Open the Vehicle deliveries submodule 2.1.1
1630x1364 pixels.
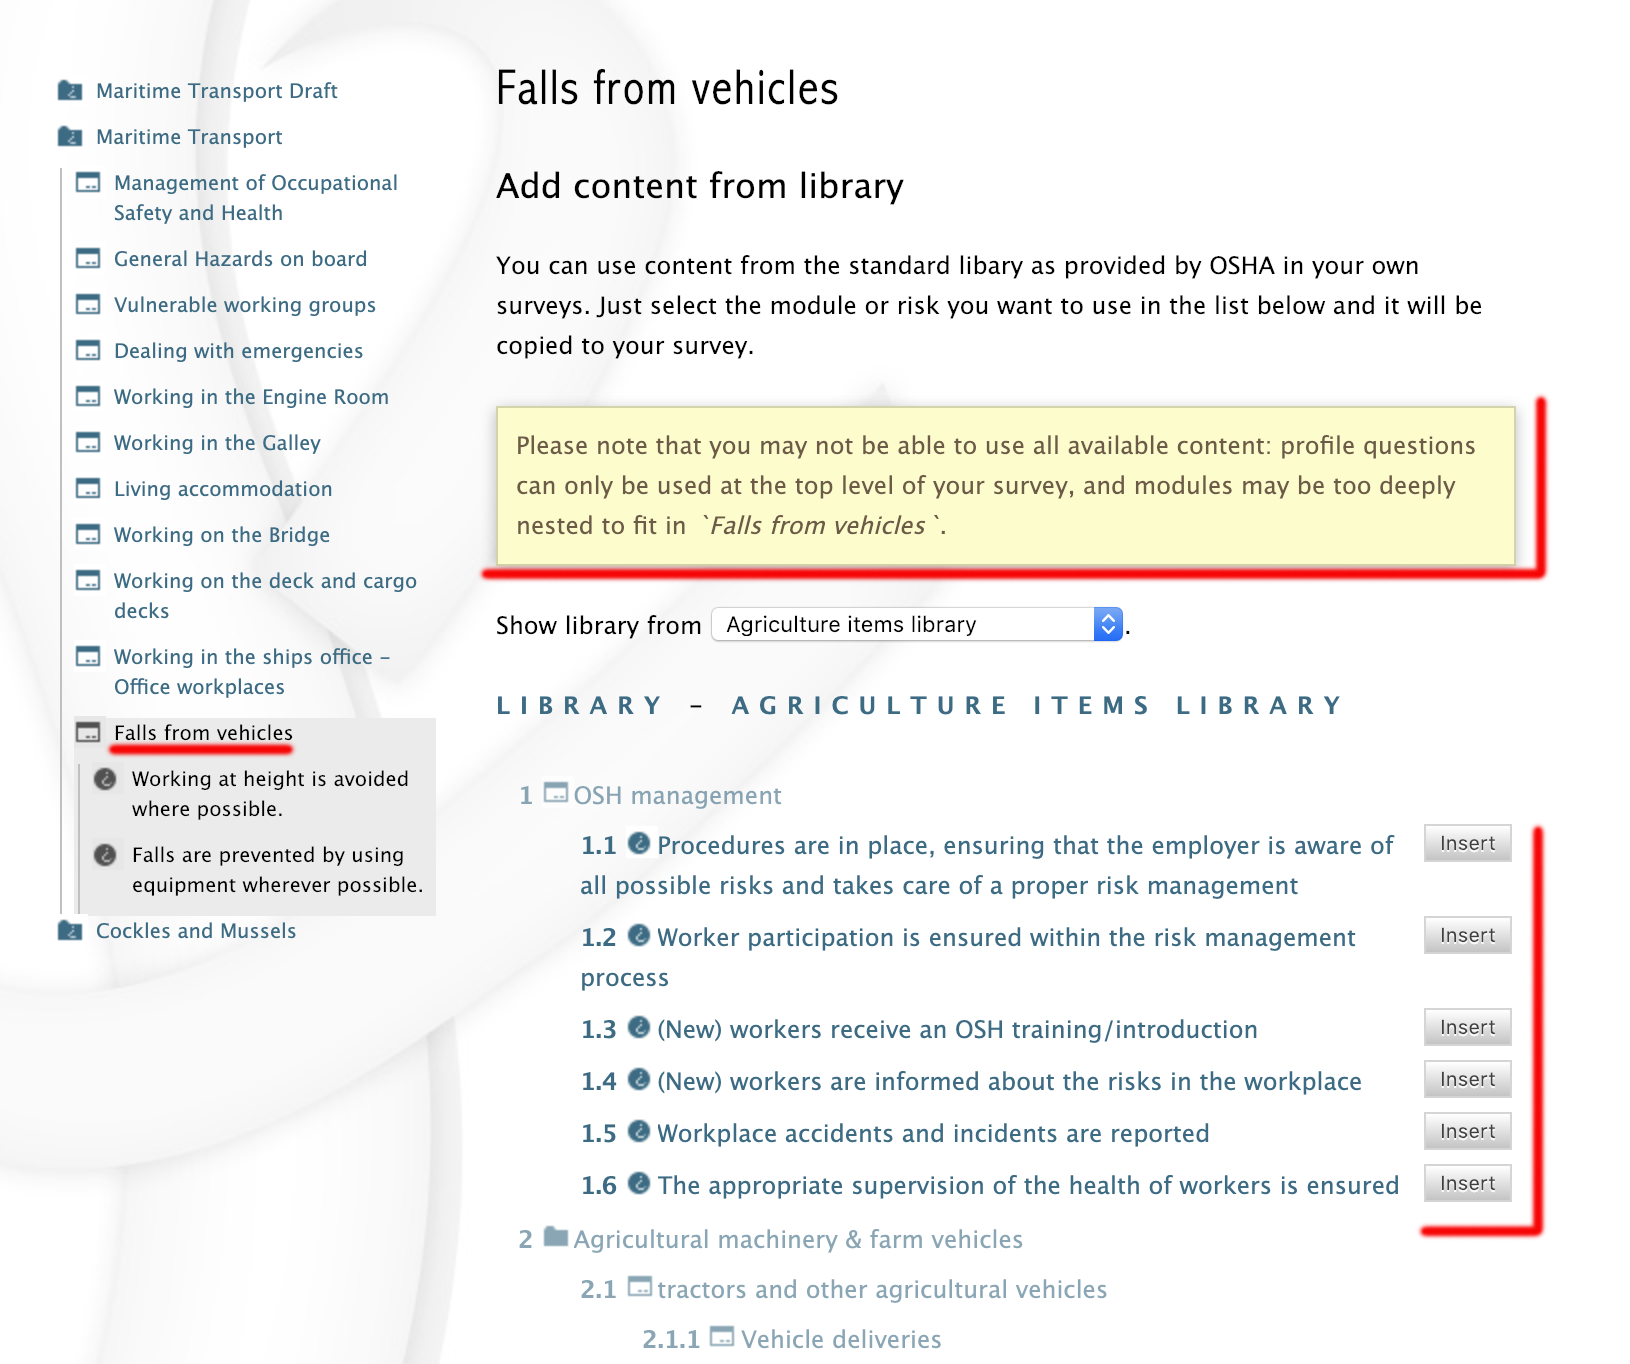840,1340
